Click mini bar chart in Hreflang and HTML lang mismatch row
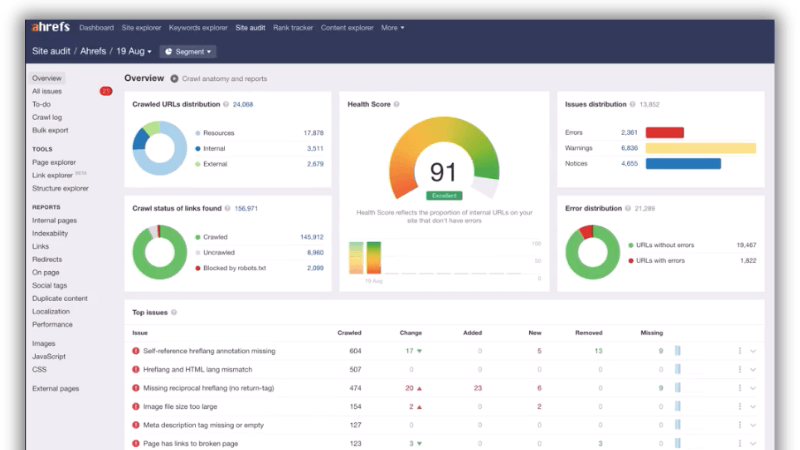800x450 pixels. coord(678,369)
